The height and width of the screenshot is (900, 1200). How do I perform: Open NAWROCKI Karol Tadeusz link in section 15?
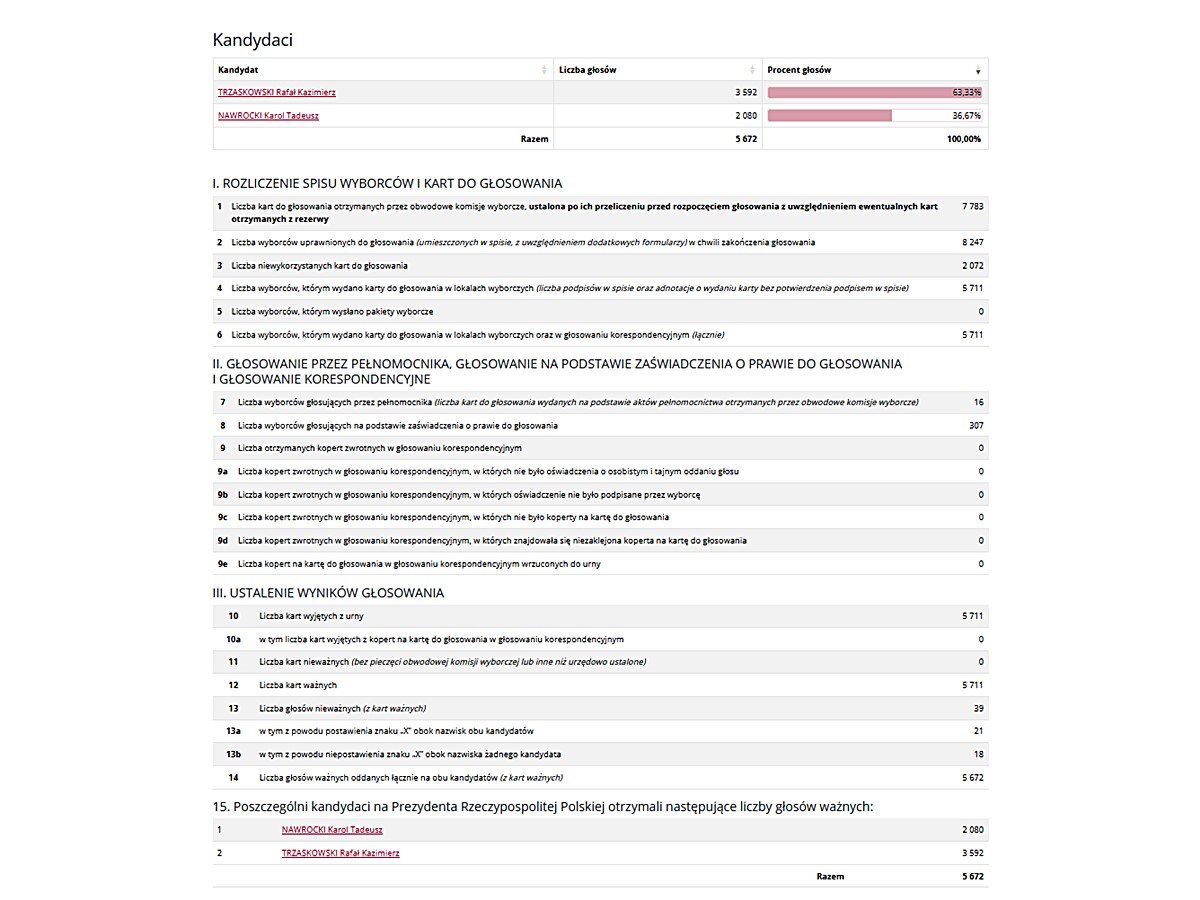(x=332, y=830)
